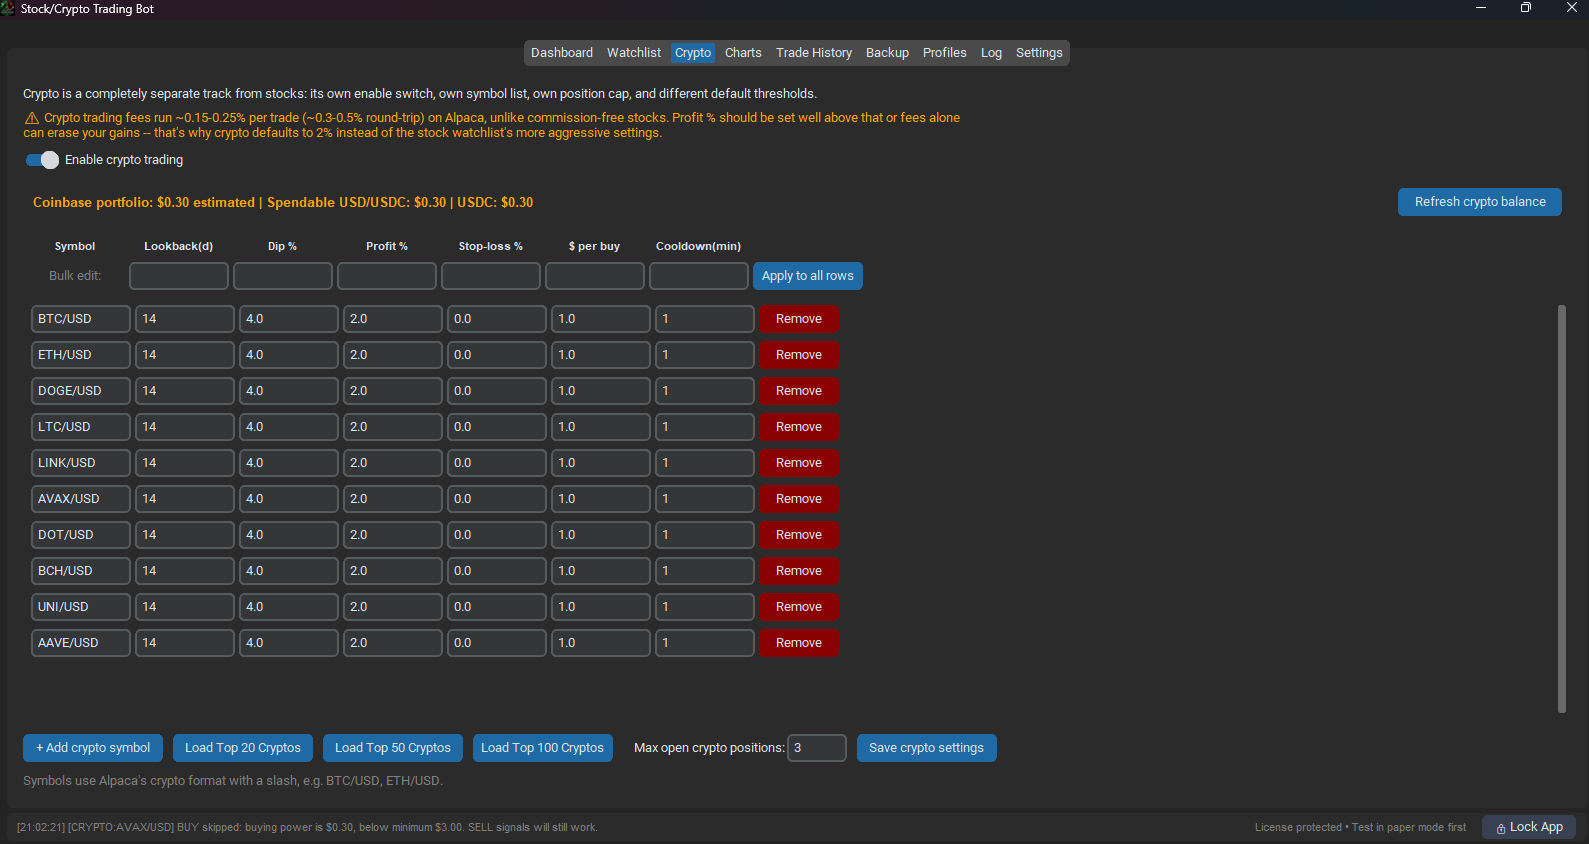The width and height of the screenshot is (1589, 844).
Task: Click Add crypto symbol button
Action: click(93, 748)
